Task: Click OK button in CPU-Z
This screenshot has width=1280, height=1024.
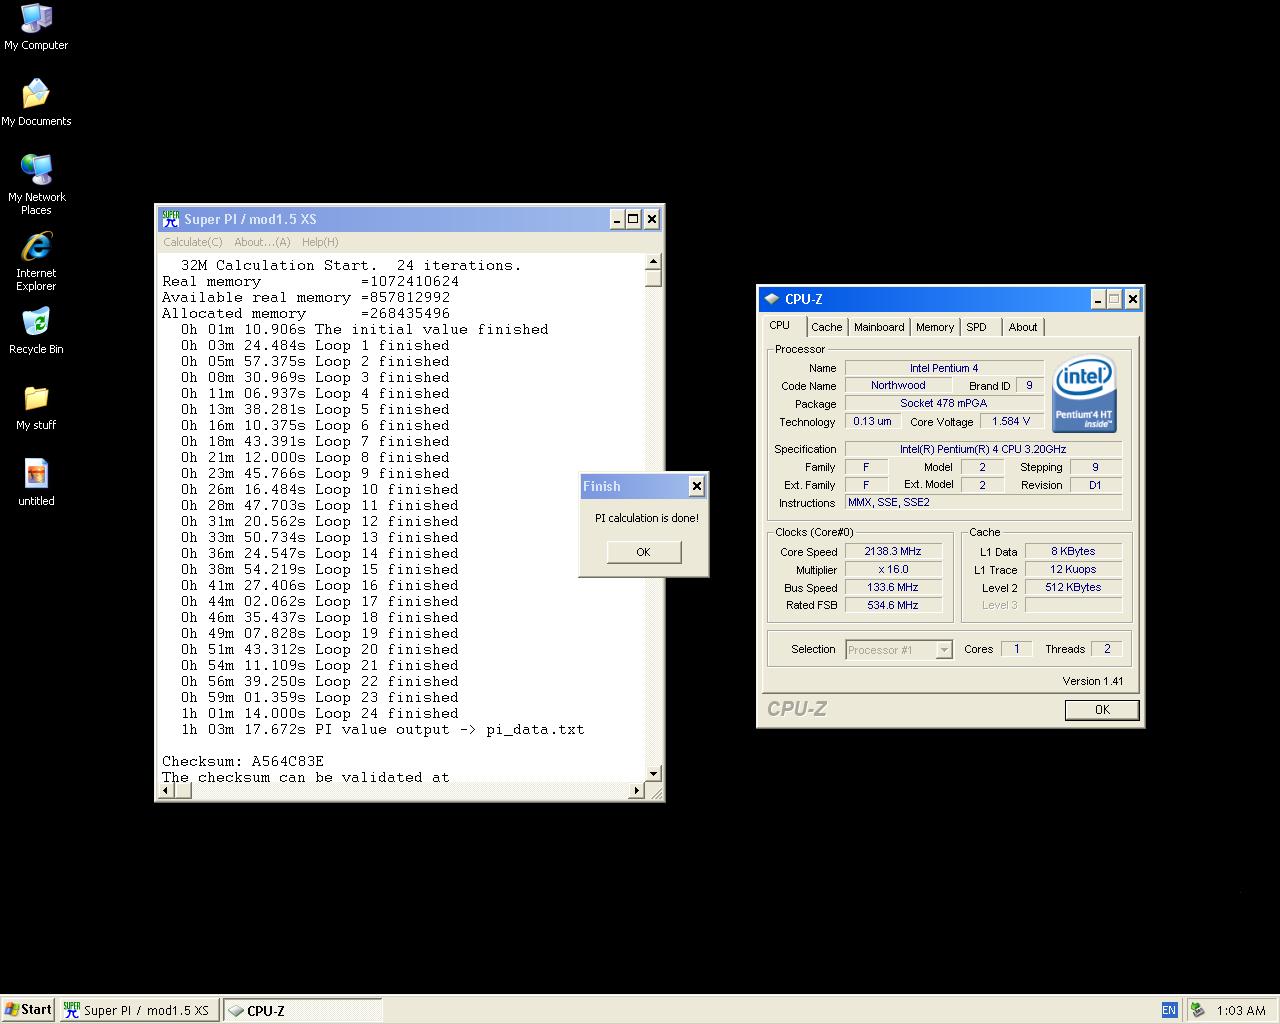Action: click(1102, 709)
